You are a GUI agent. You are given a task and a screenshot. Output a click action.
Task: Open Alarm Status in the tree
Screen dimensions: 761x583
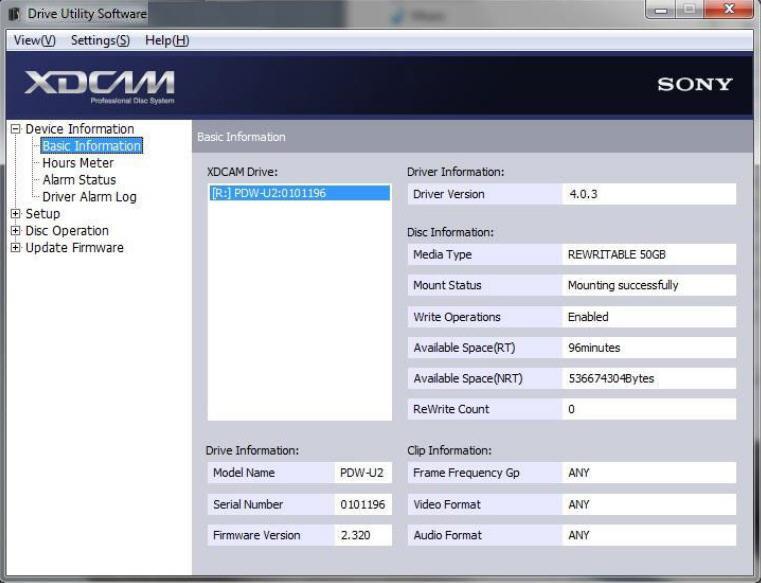[79, 180]
